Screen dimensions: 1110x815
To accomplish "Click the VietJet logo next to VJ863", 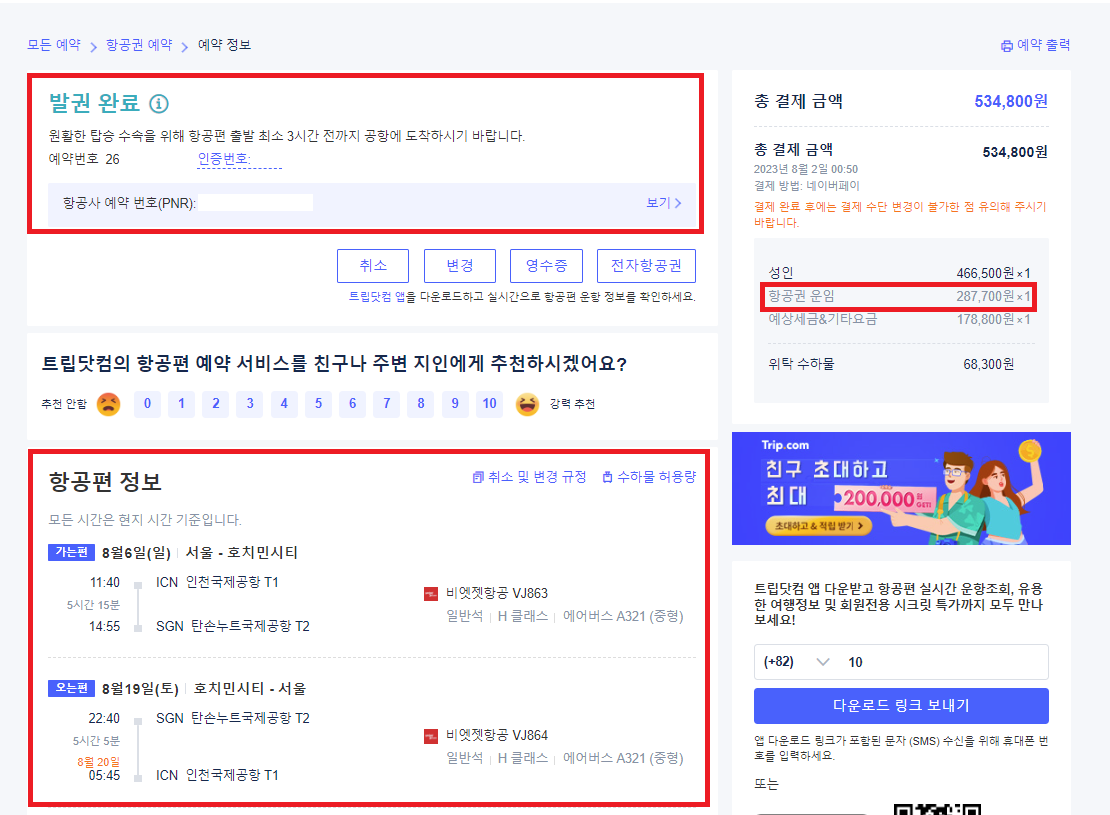I will point(431,594).
